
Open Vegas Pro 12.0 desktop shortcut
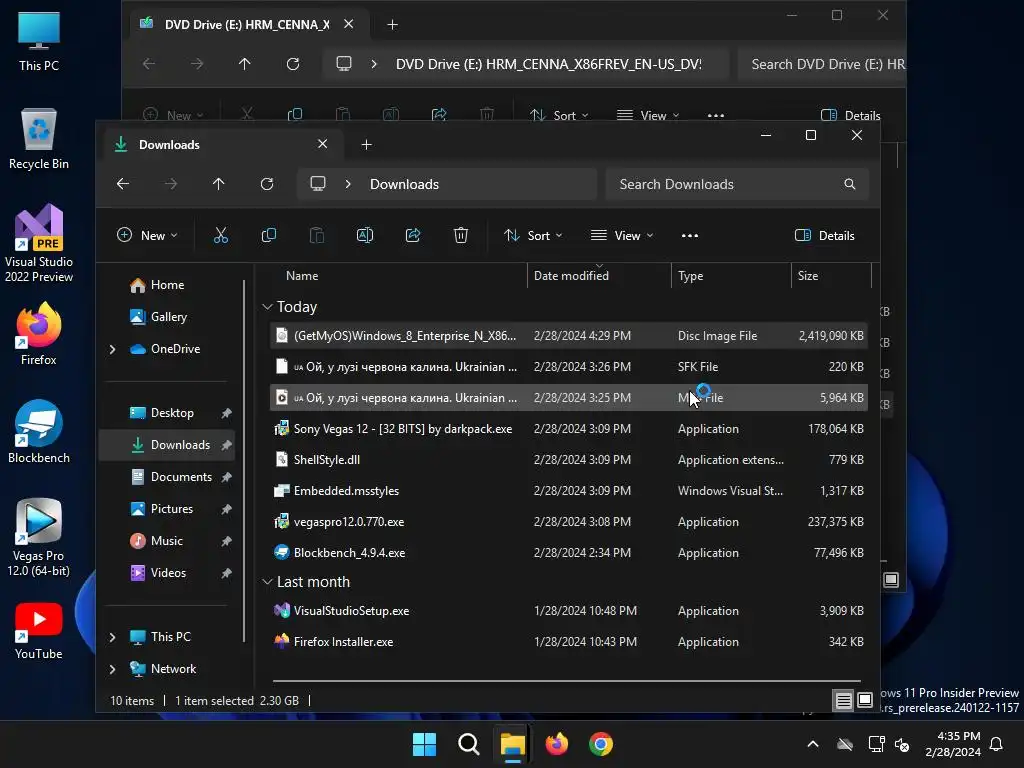pos(39,537)
